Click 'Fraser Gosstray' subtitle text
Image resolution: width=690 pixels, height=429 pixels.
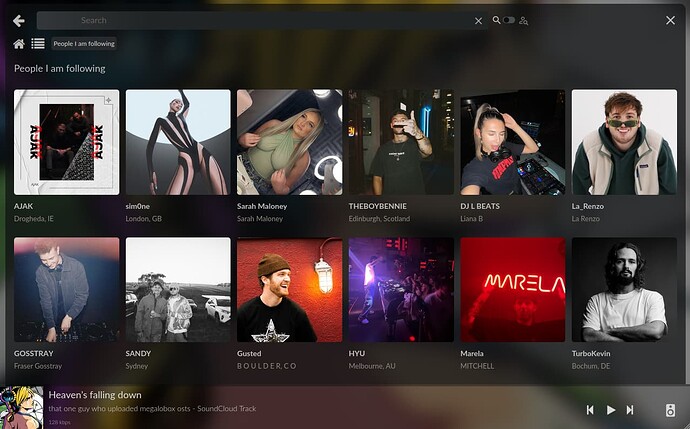pos(38,366)
